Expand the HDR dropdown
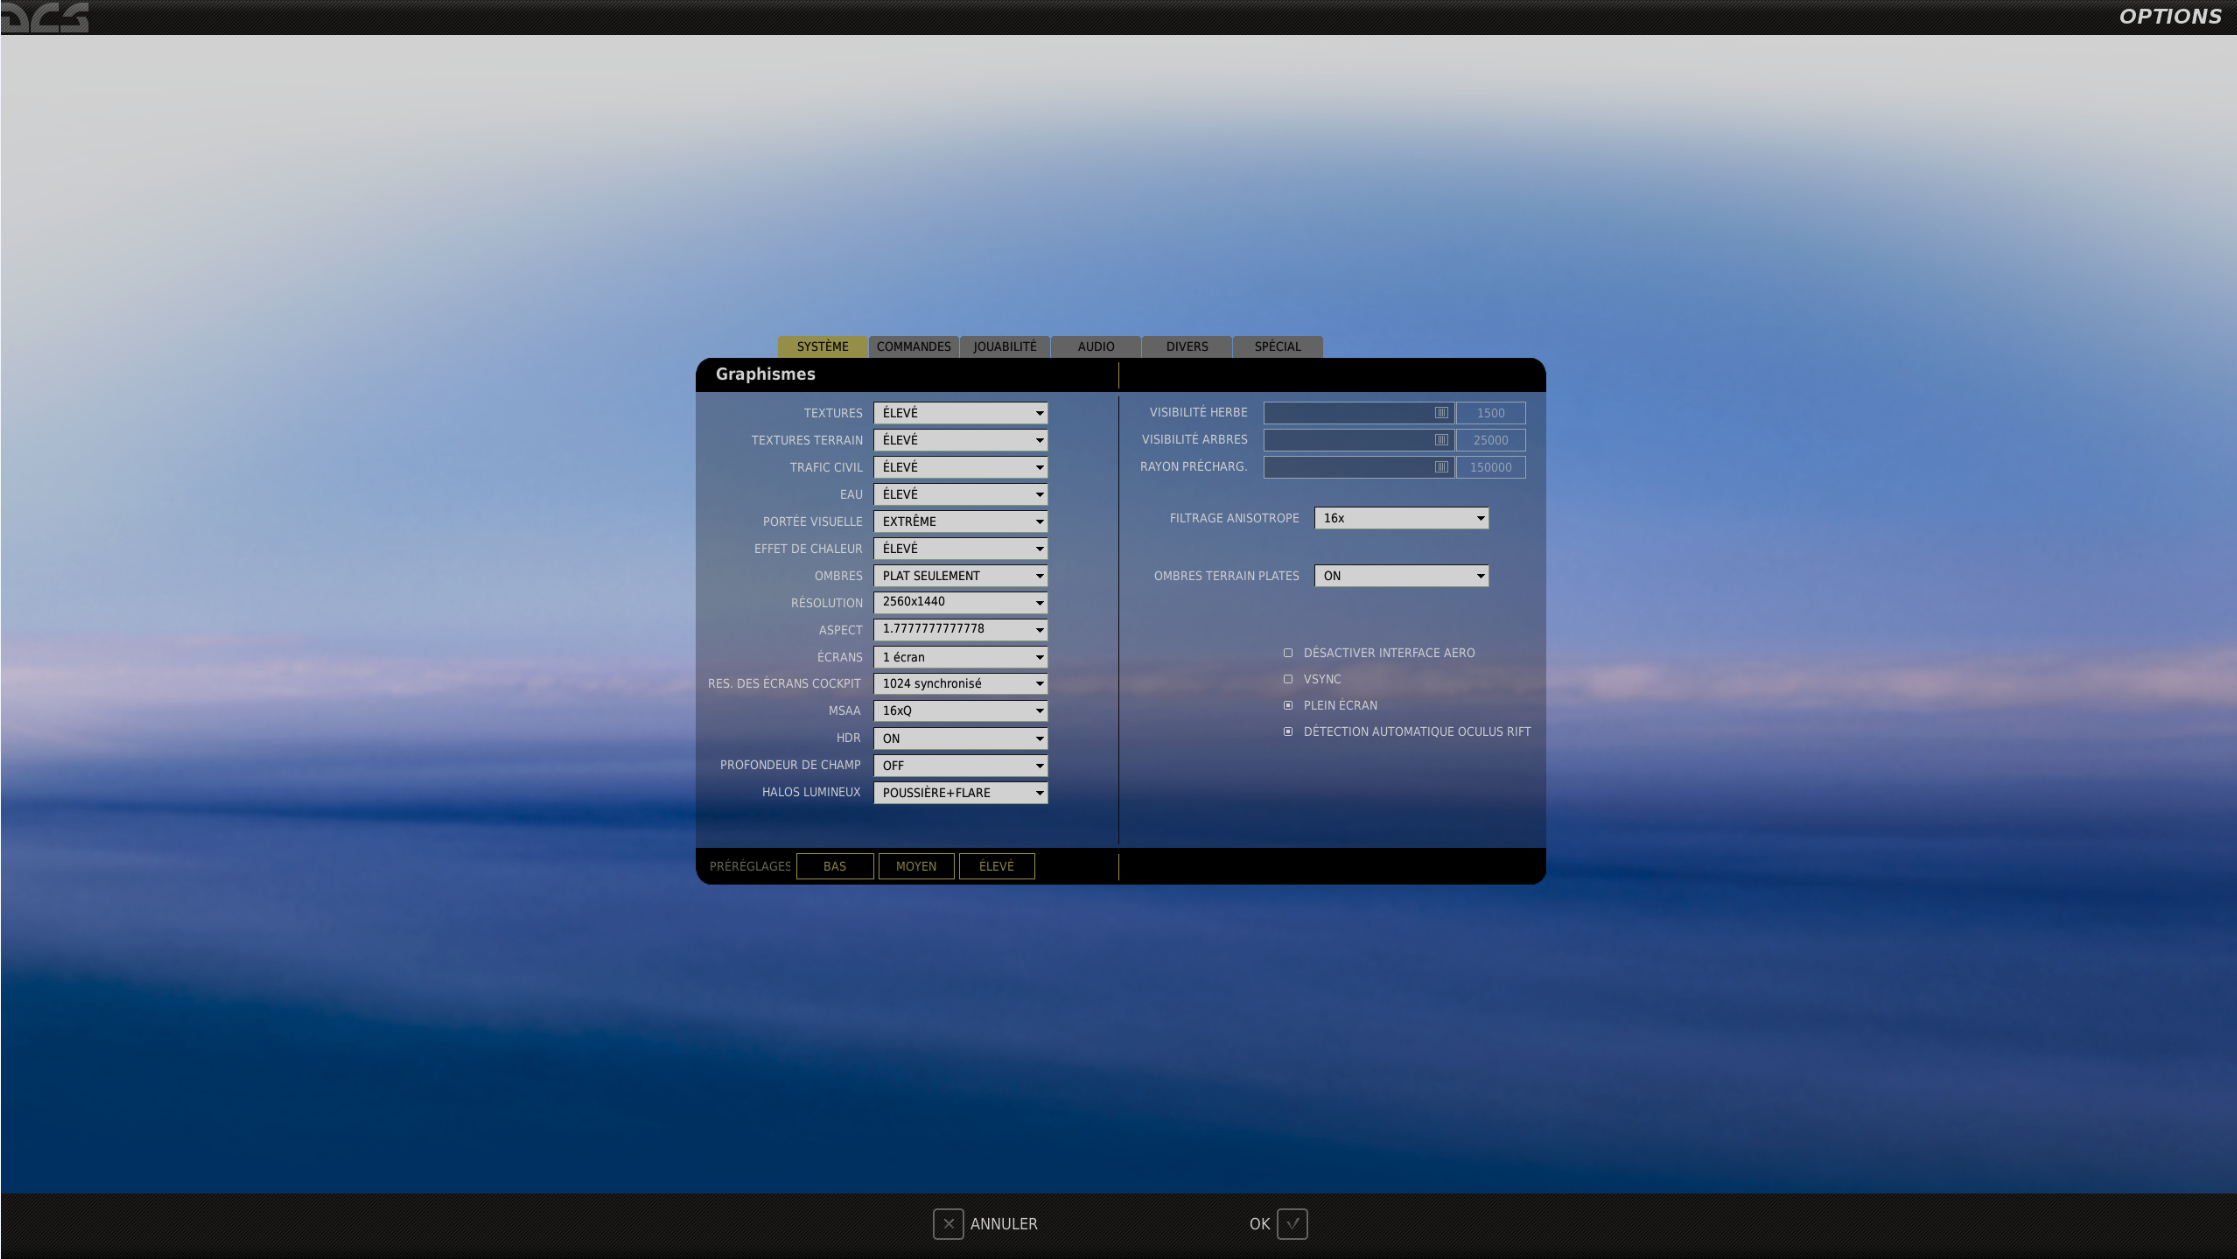The image size is (2237, 1259). coord(960,738)
